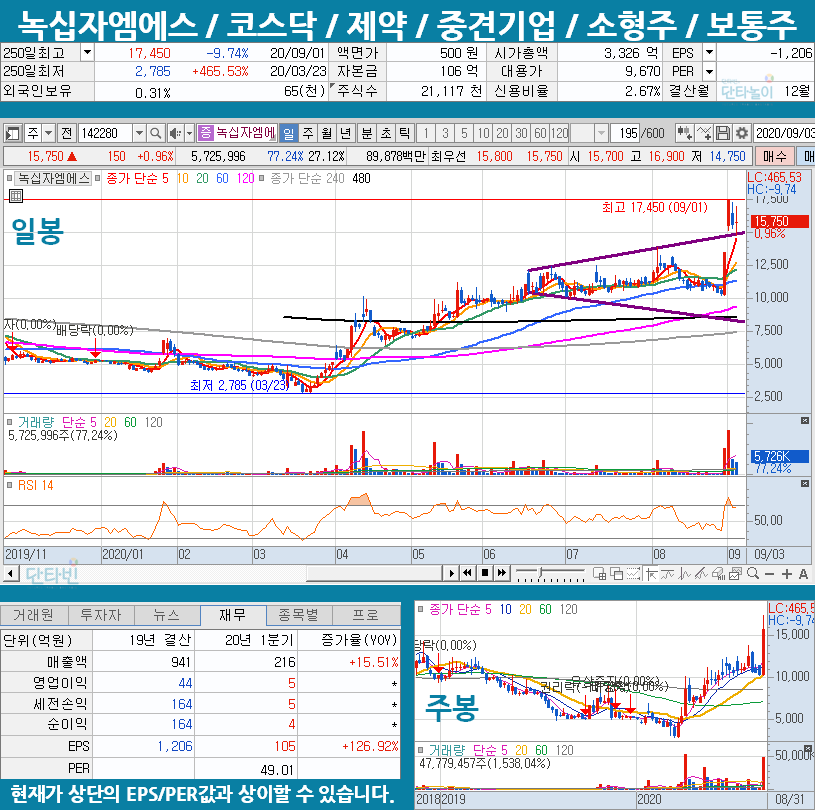The height and width of the screenshot is (810, 815).
Task: Toggle the 종가 단순 moving average marker
Action: 97,178
